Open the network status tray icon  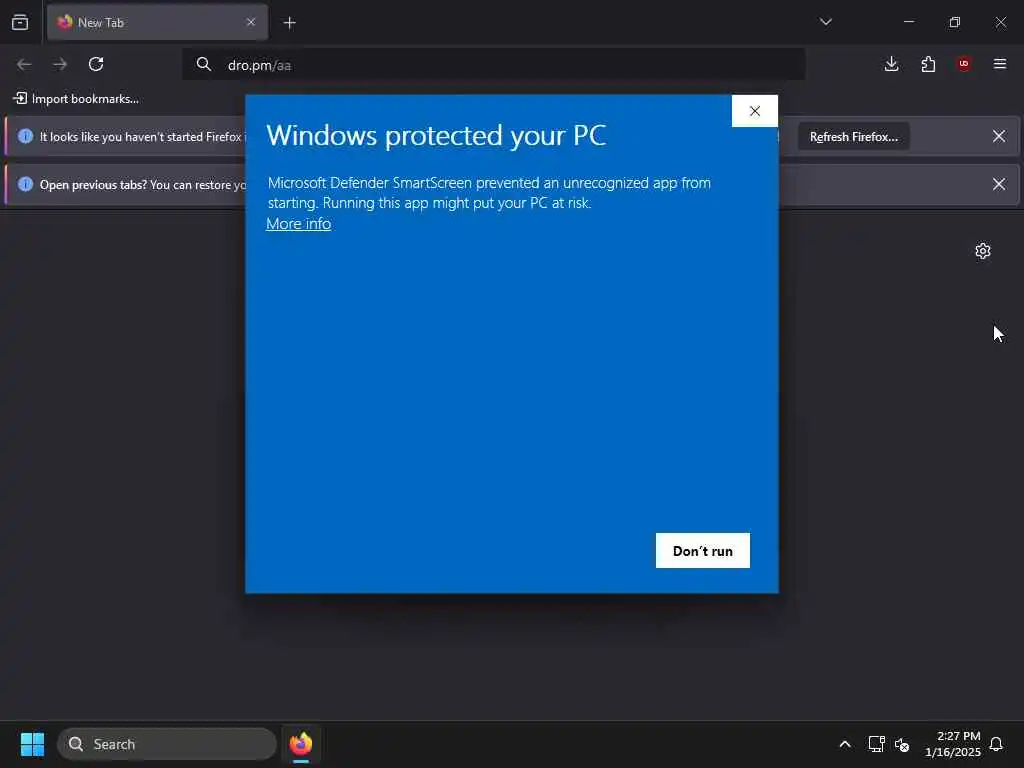click(x=876, y=744)
